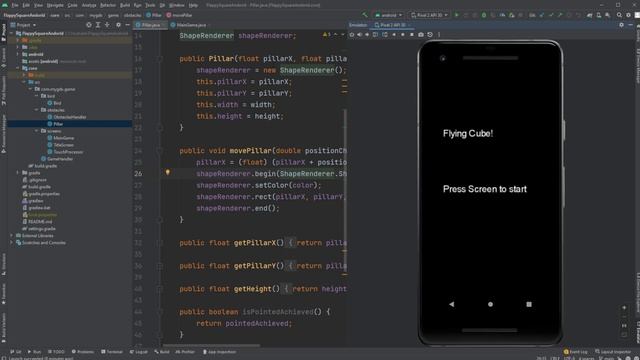Click the emulator snapshots clock icon
Image resolution: width=640 pixels, height=360 pixels.
click(430, 35)
